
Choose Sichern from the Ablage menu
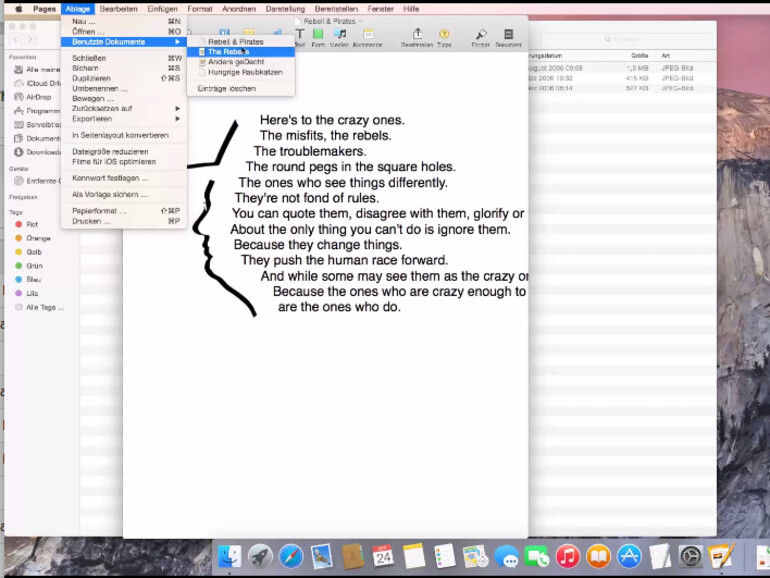tap(124, 68)
